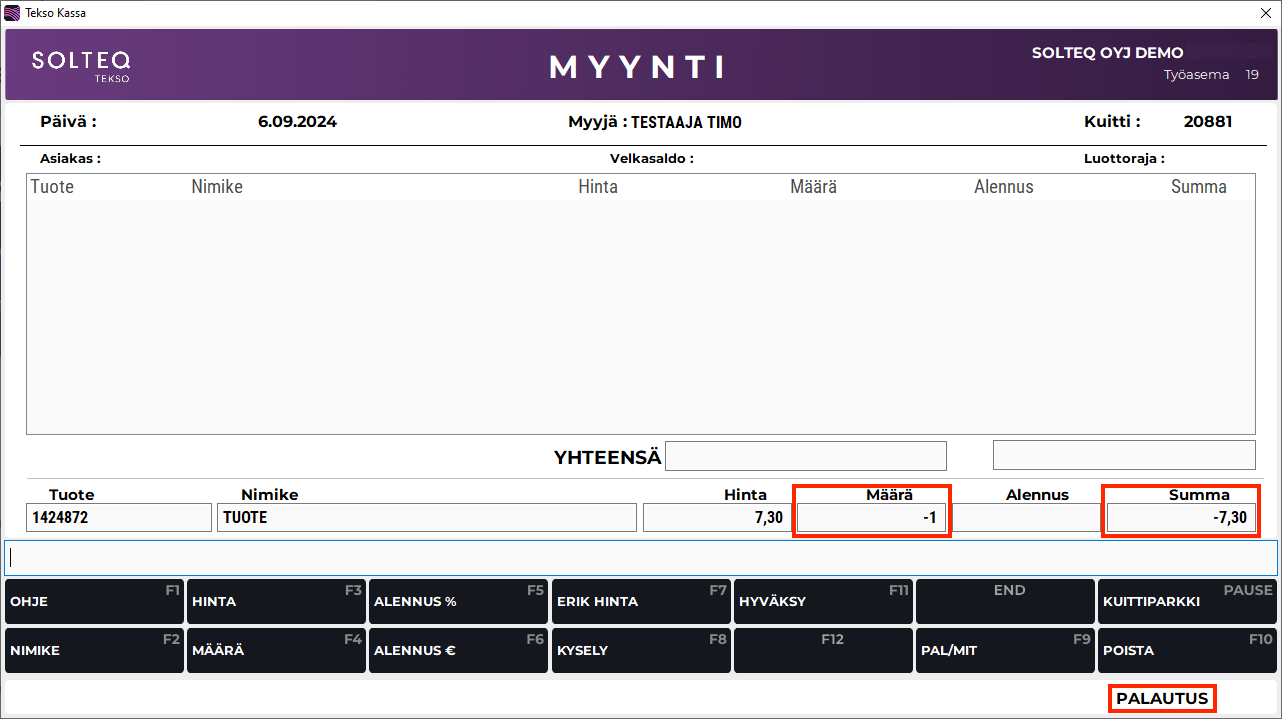The width and height of the screenshot is (1282, 719).
Task: Select the Nimike field showing TUOTE
Action: (x=426, y=518)
